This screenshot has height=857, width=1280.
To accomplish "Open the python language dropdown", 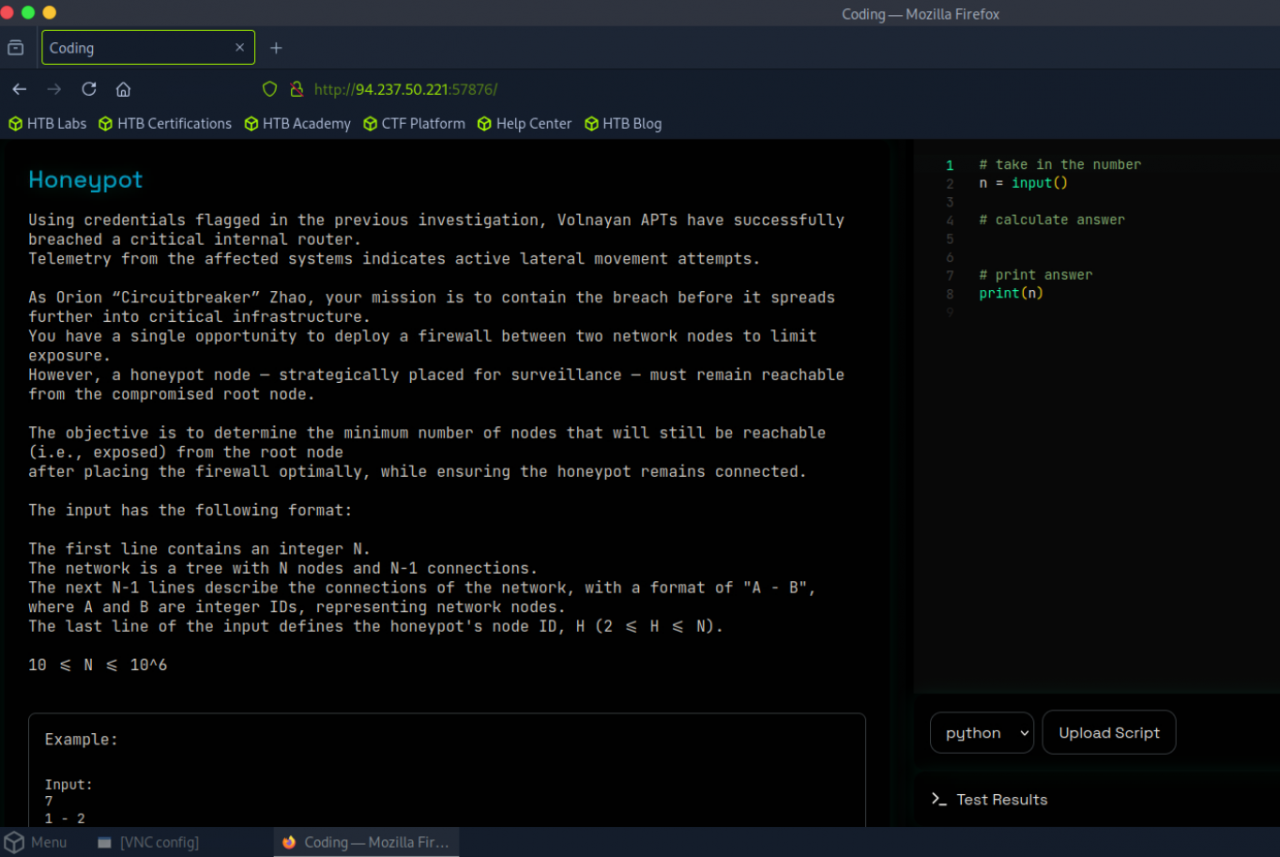I will pyautogui.click(x=982, y=733).
